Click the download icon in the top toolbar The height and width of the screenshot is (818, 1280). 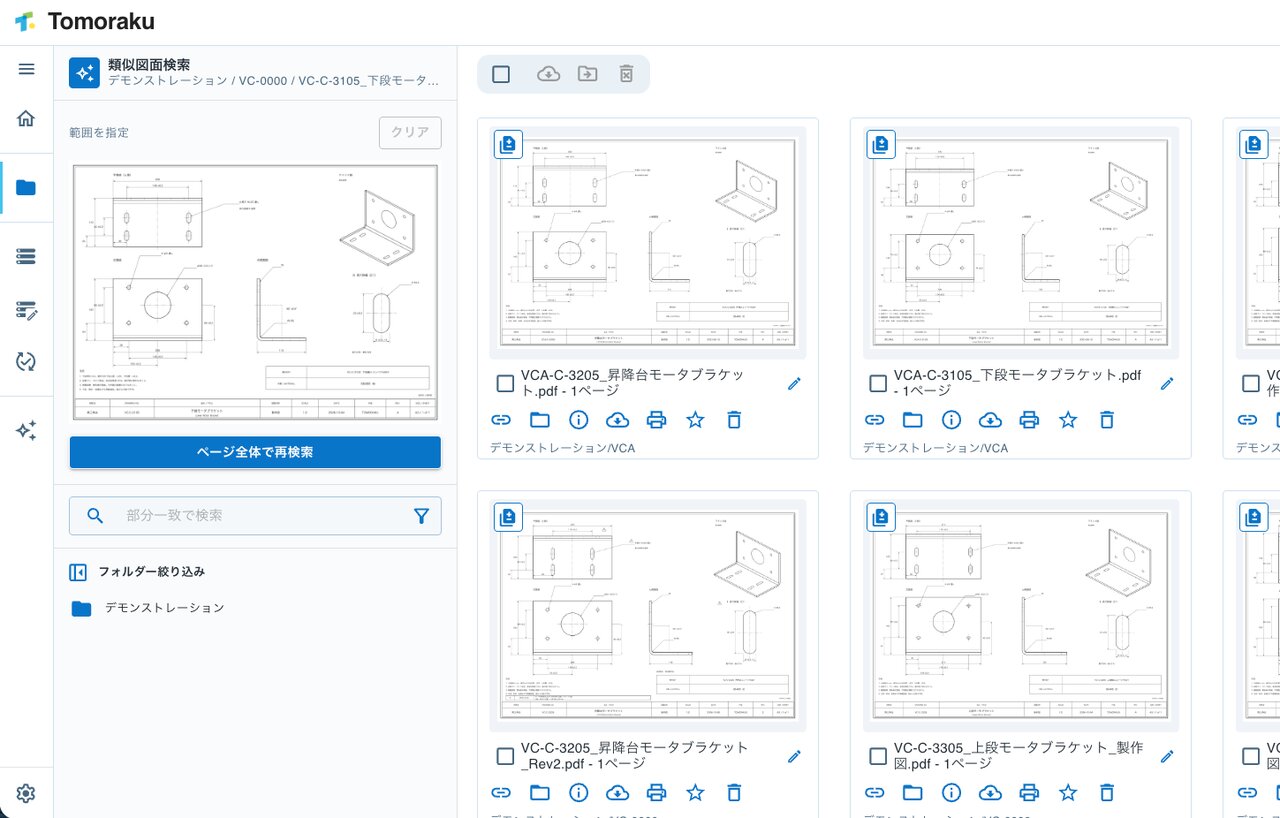[x=548, y=74]
